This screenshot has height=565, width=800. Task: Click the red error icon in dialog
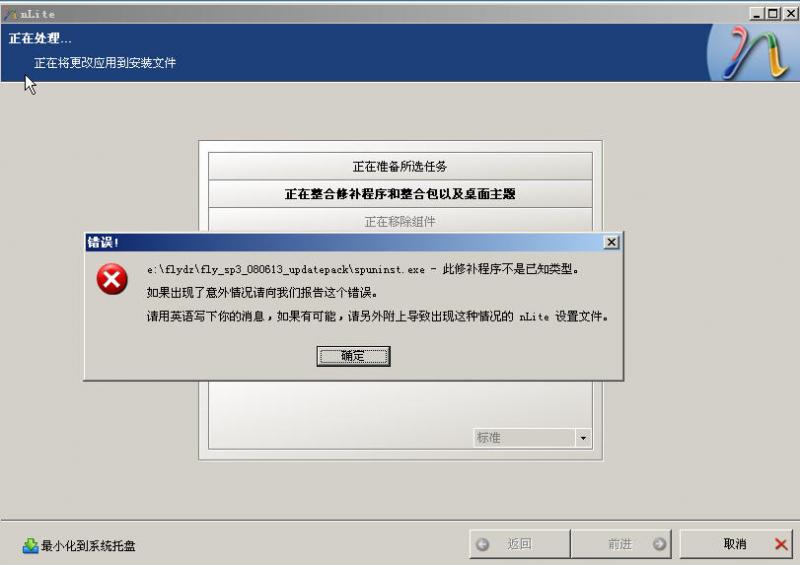pyautogui.click(x=112, y=279)
